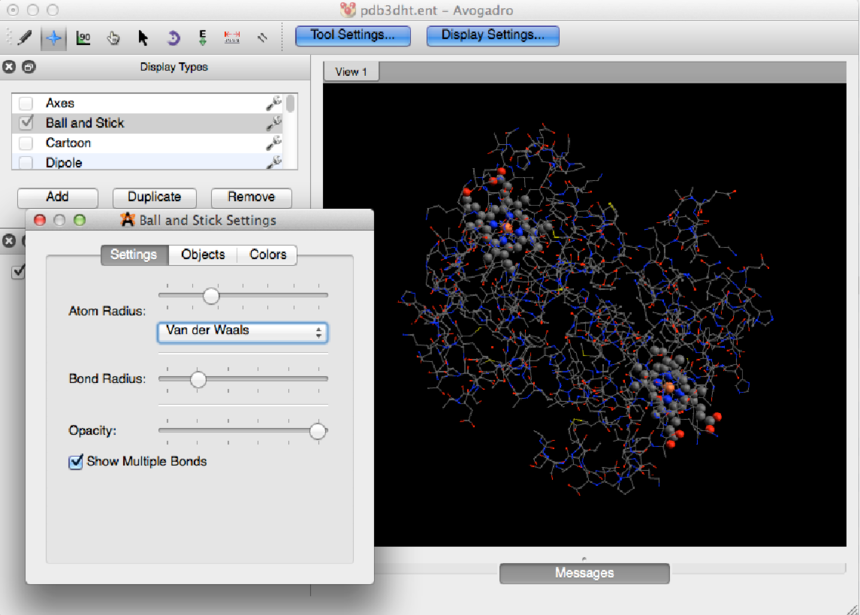Start the Auto Optimization tool
Screen dimensions: 860x615
(203, 38)
